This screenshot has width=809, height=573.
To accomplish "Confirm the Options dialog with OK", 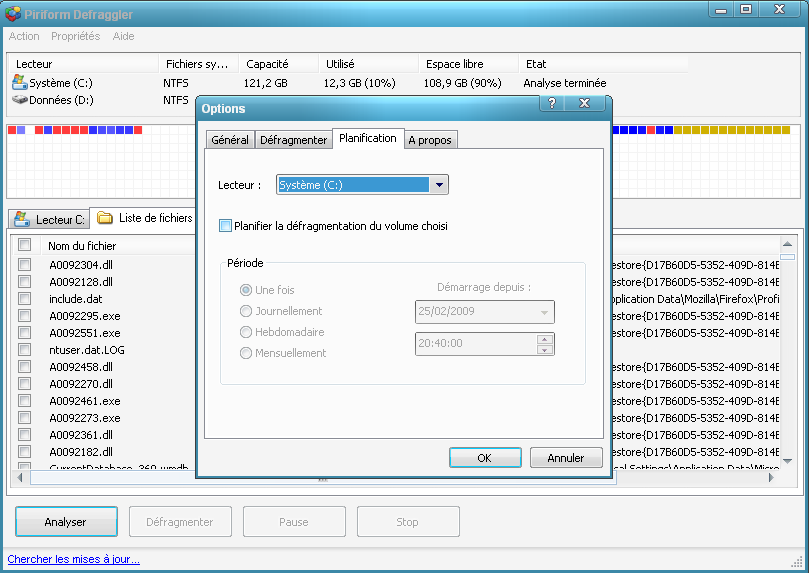I will tap(484, 458).
